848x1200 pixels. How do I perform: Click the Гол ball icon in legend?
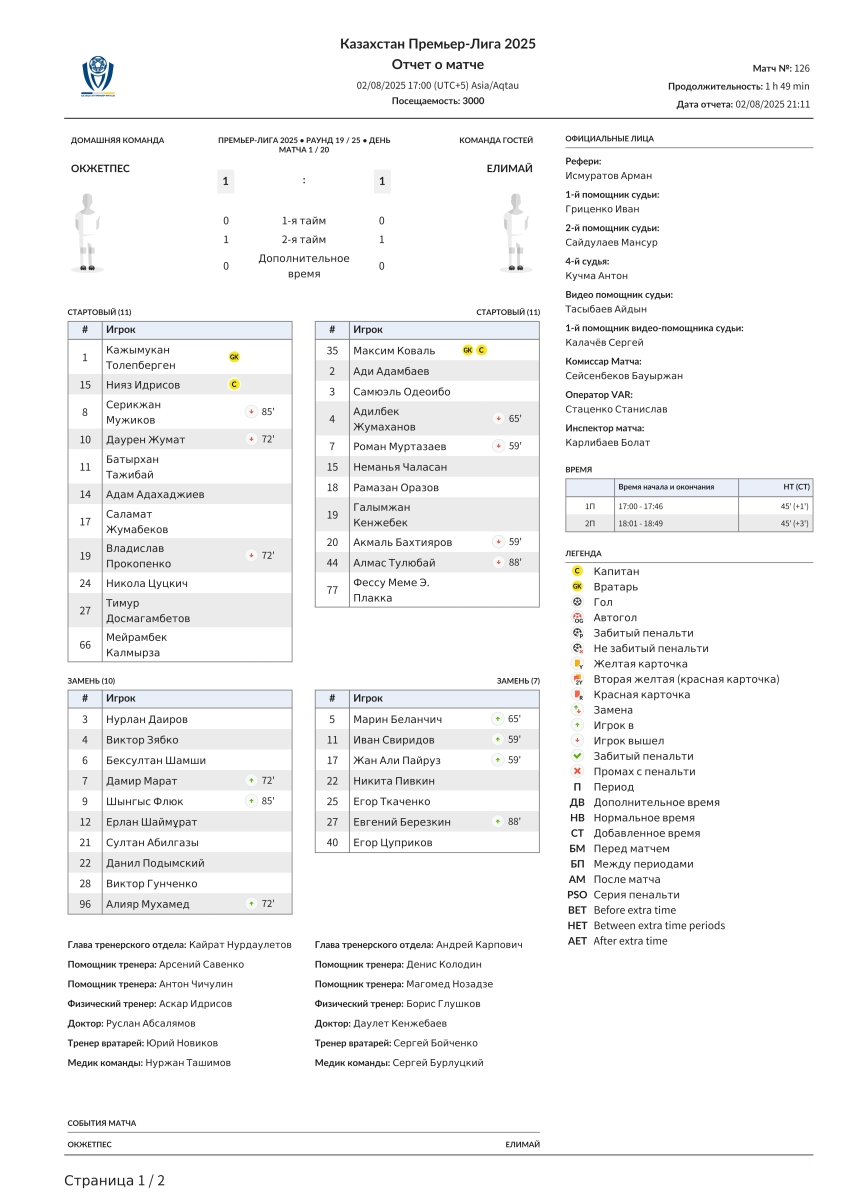pyautogui.click(x=577, y=602)
